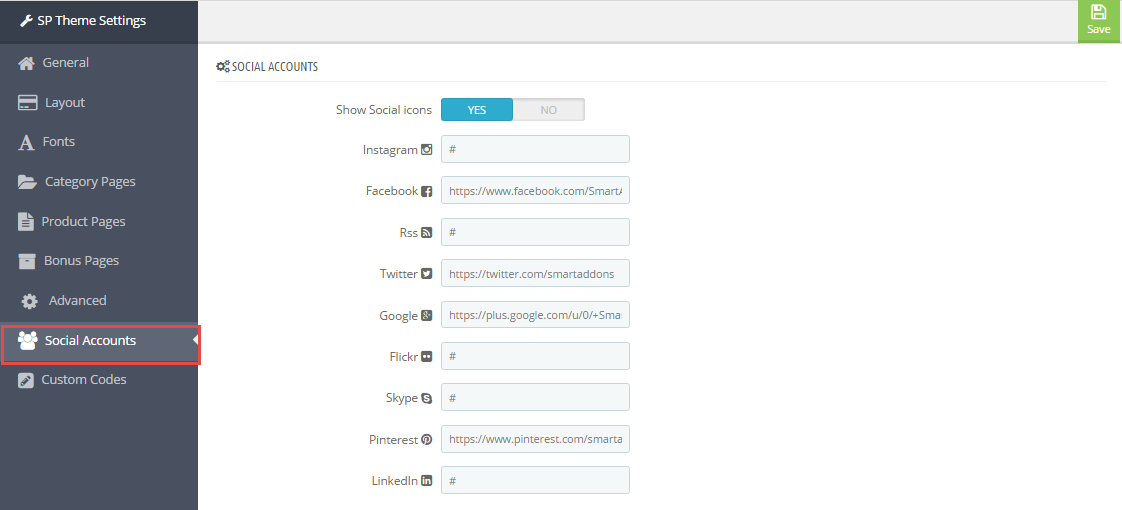Set Show Social icons to YES
The image size is (1122, 510).
477,109
